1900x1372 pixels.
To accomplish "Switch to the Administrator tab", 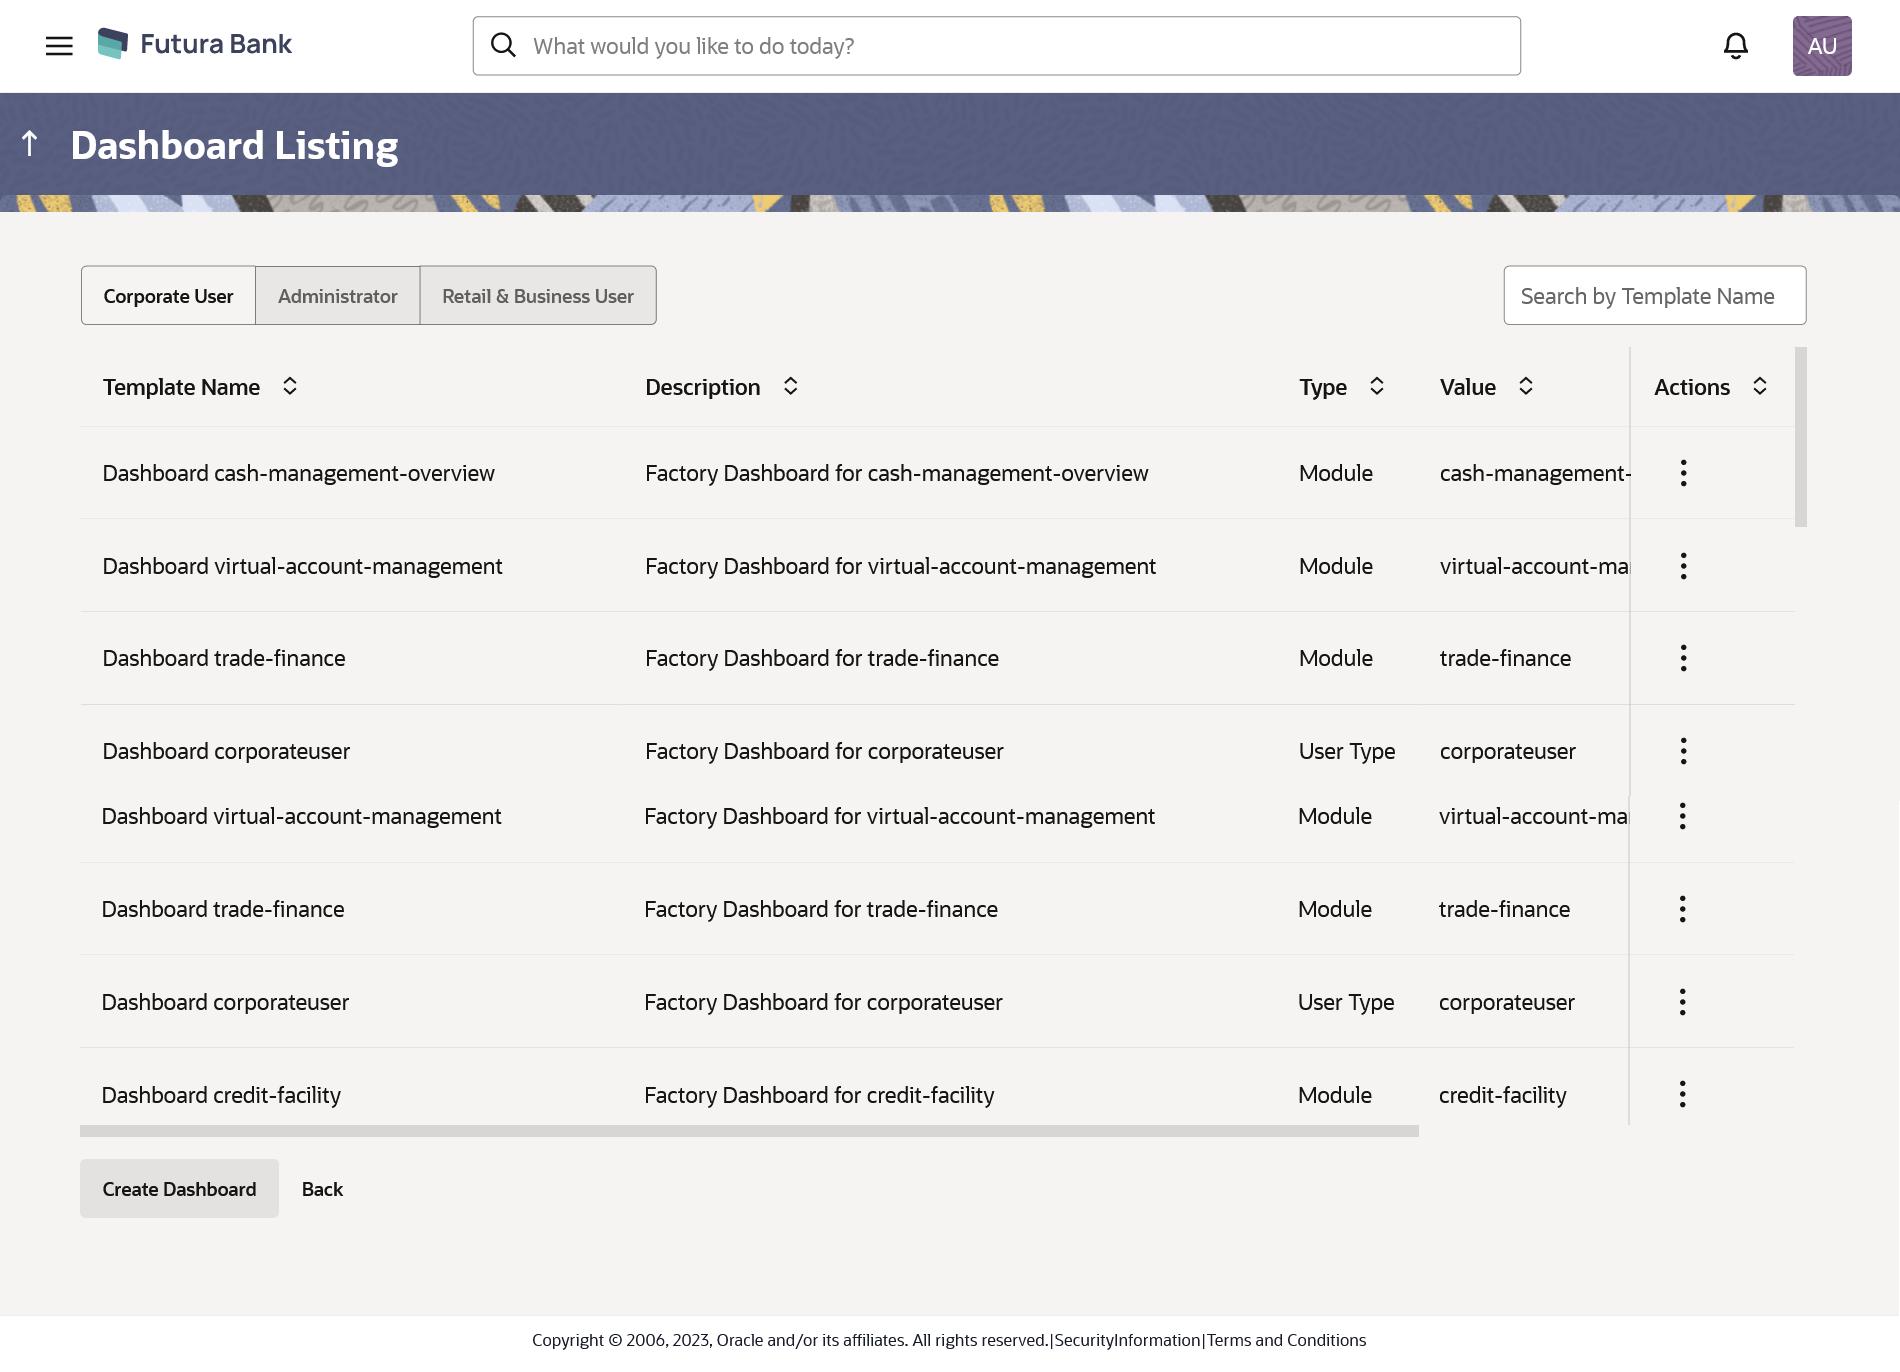I will 337,296.
